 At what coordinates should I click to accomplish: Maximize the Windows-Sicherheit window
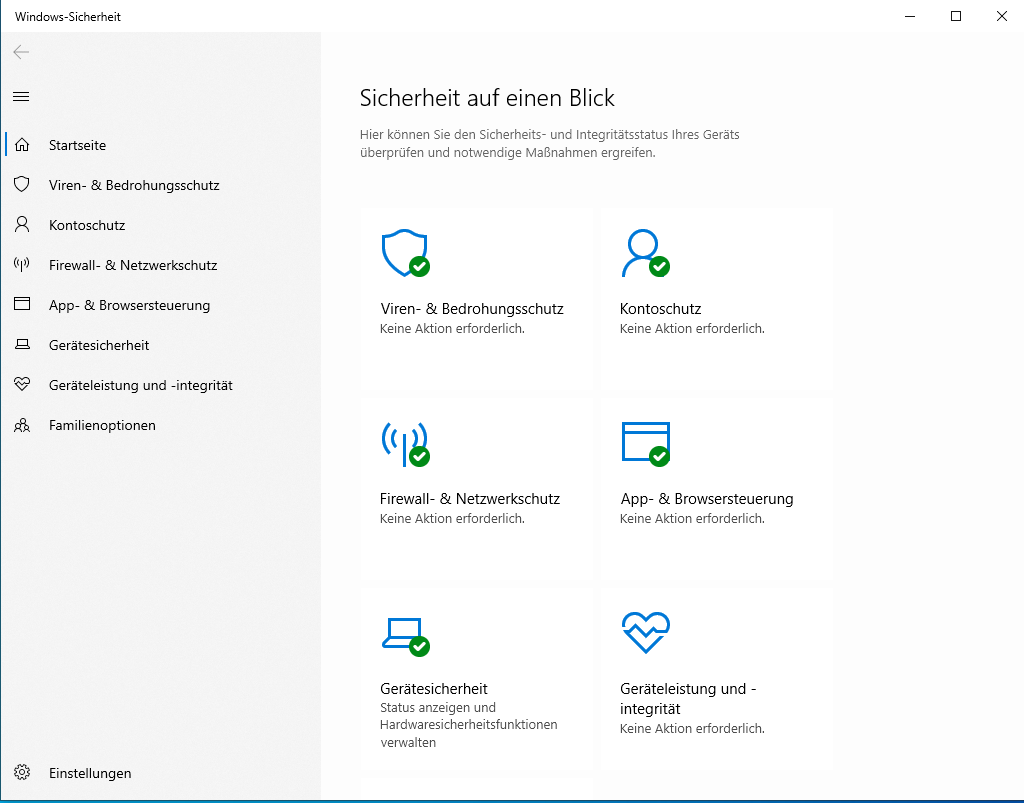click(x=955, y=16)
